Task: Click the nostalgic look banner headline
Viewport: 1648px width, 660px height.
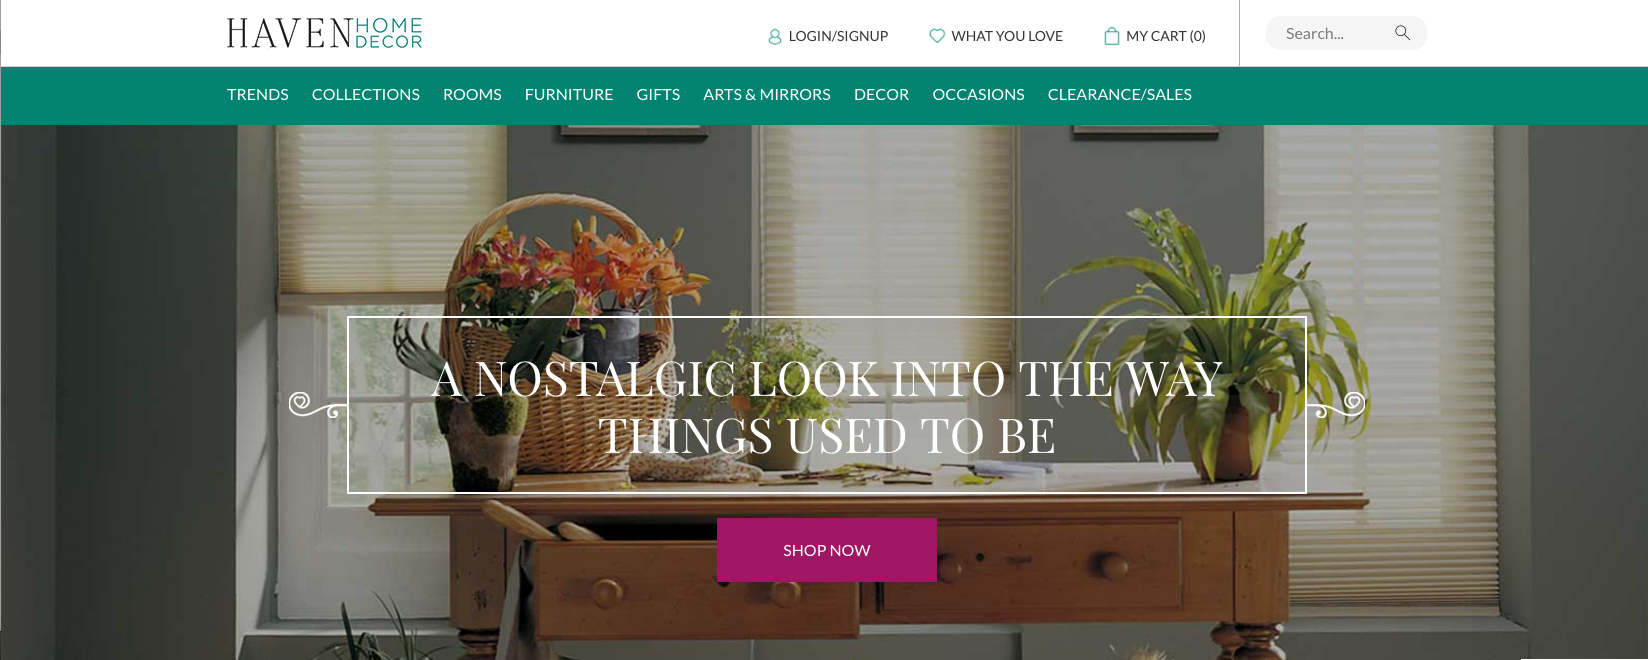Action: coord(827,407)
